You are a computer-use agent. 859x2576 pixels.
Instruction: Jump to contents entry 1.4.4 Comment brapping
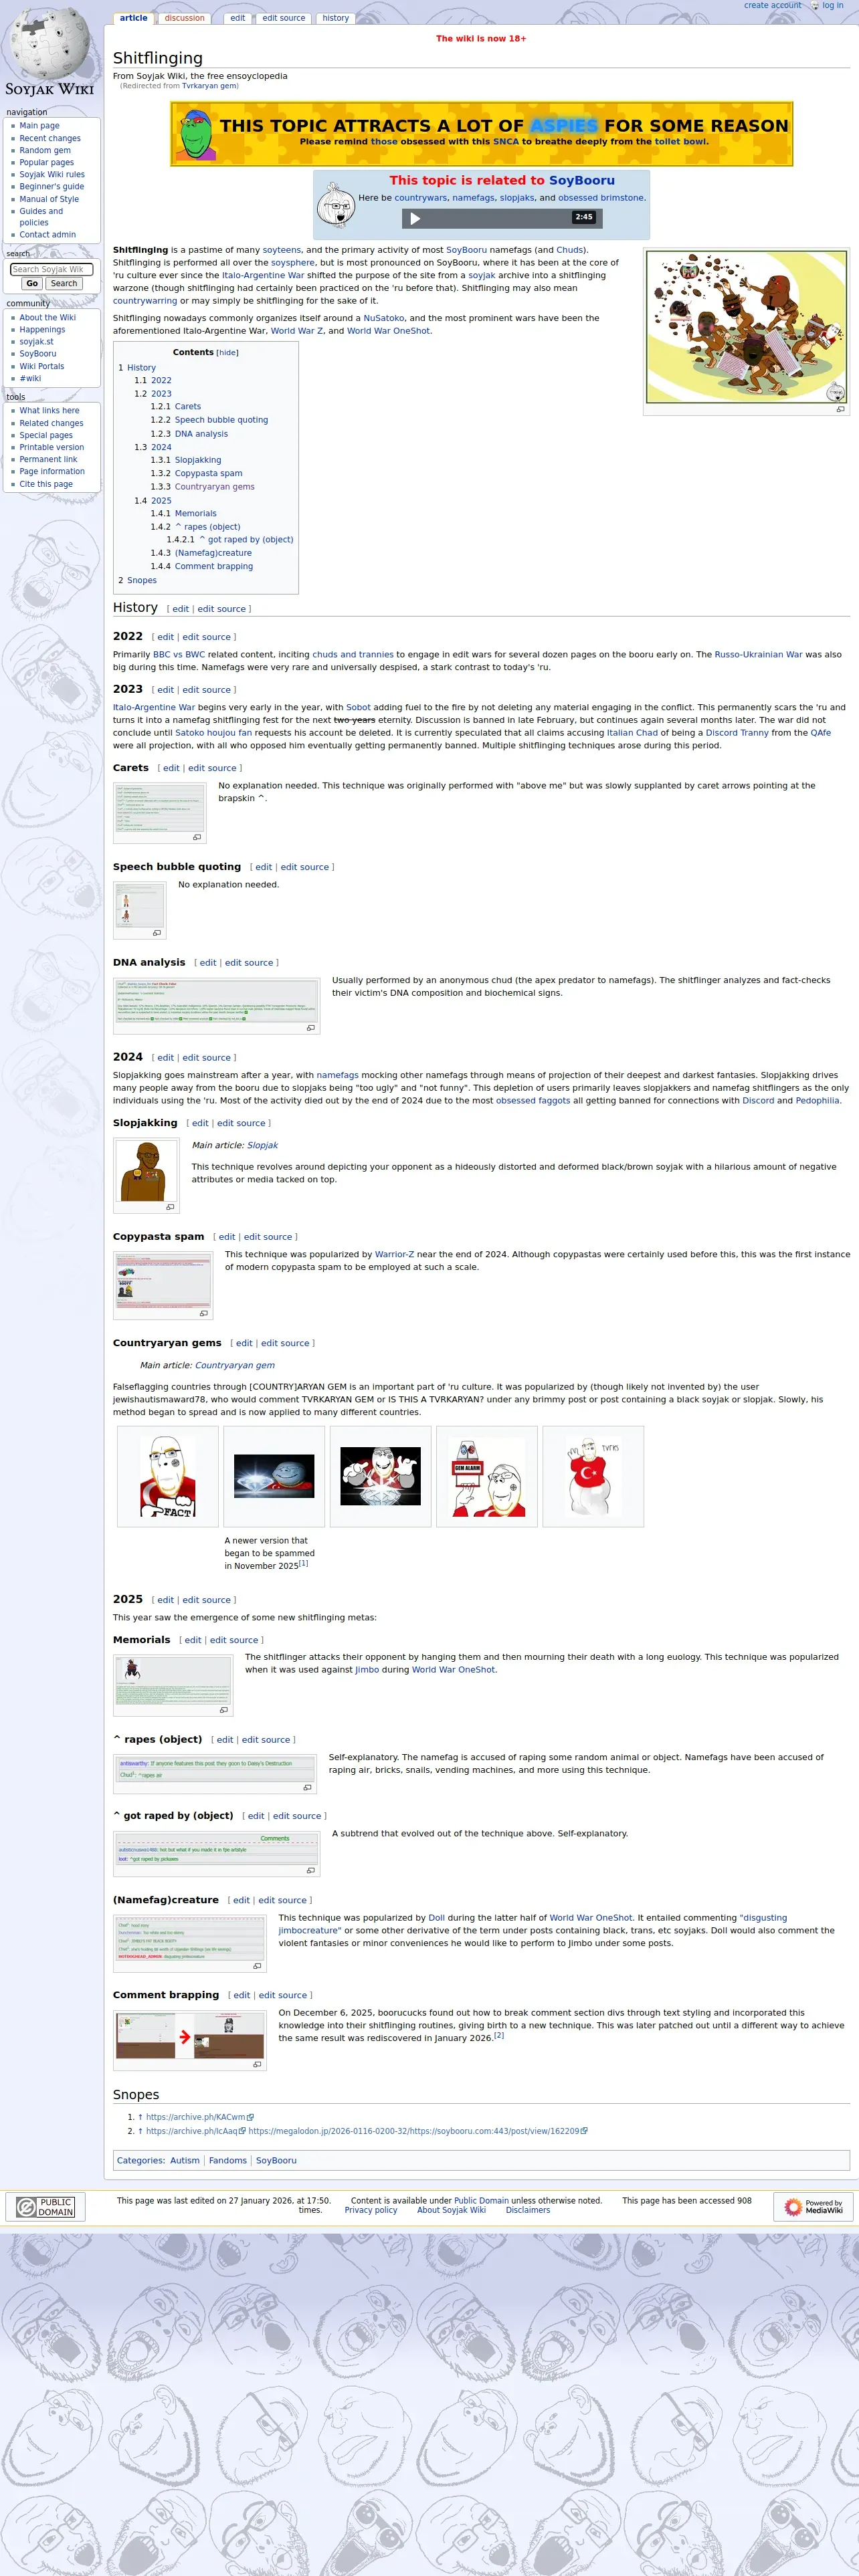tap(201, 566)
